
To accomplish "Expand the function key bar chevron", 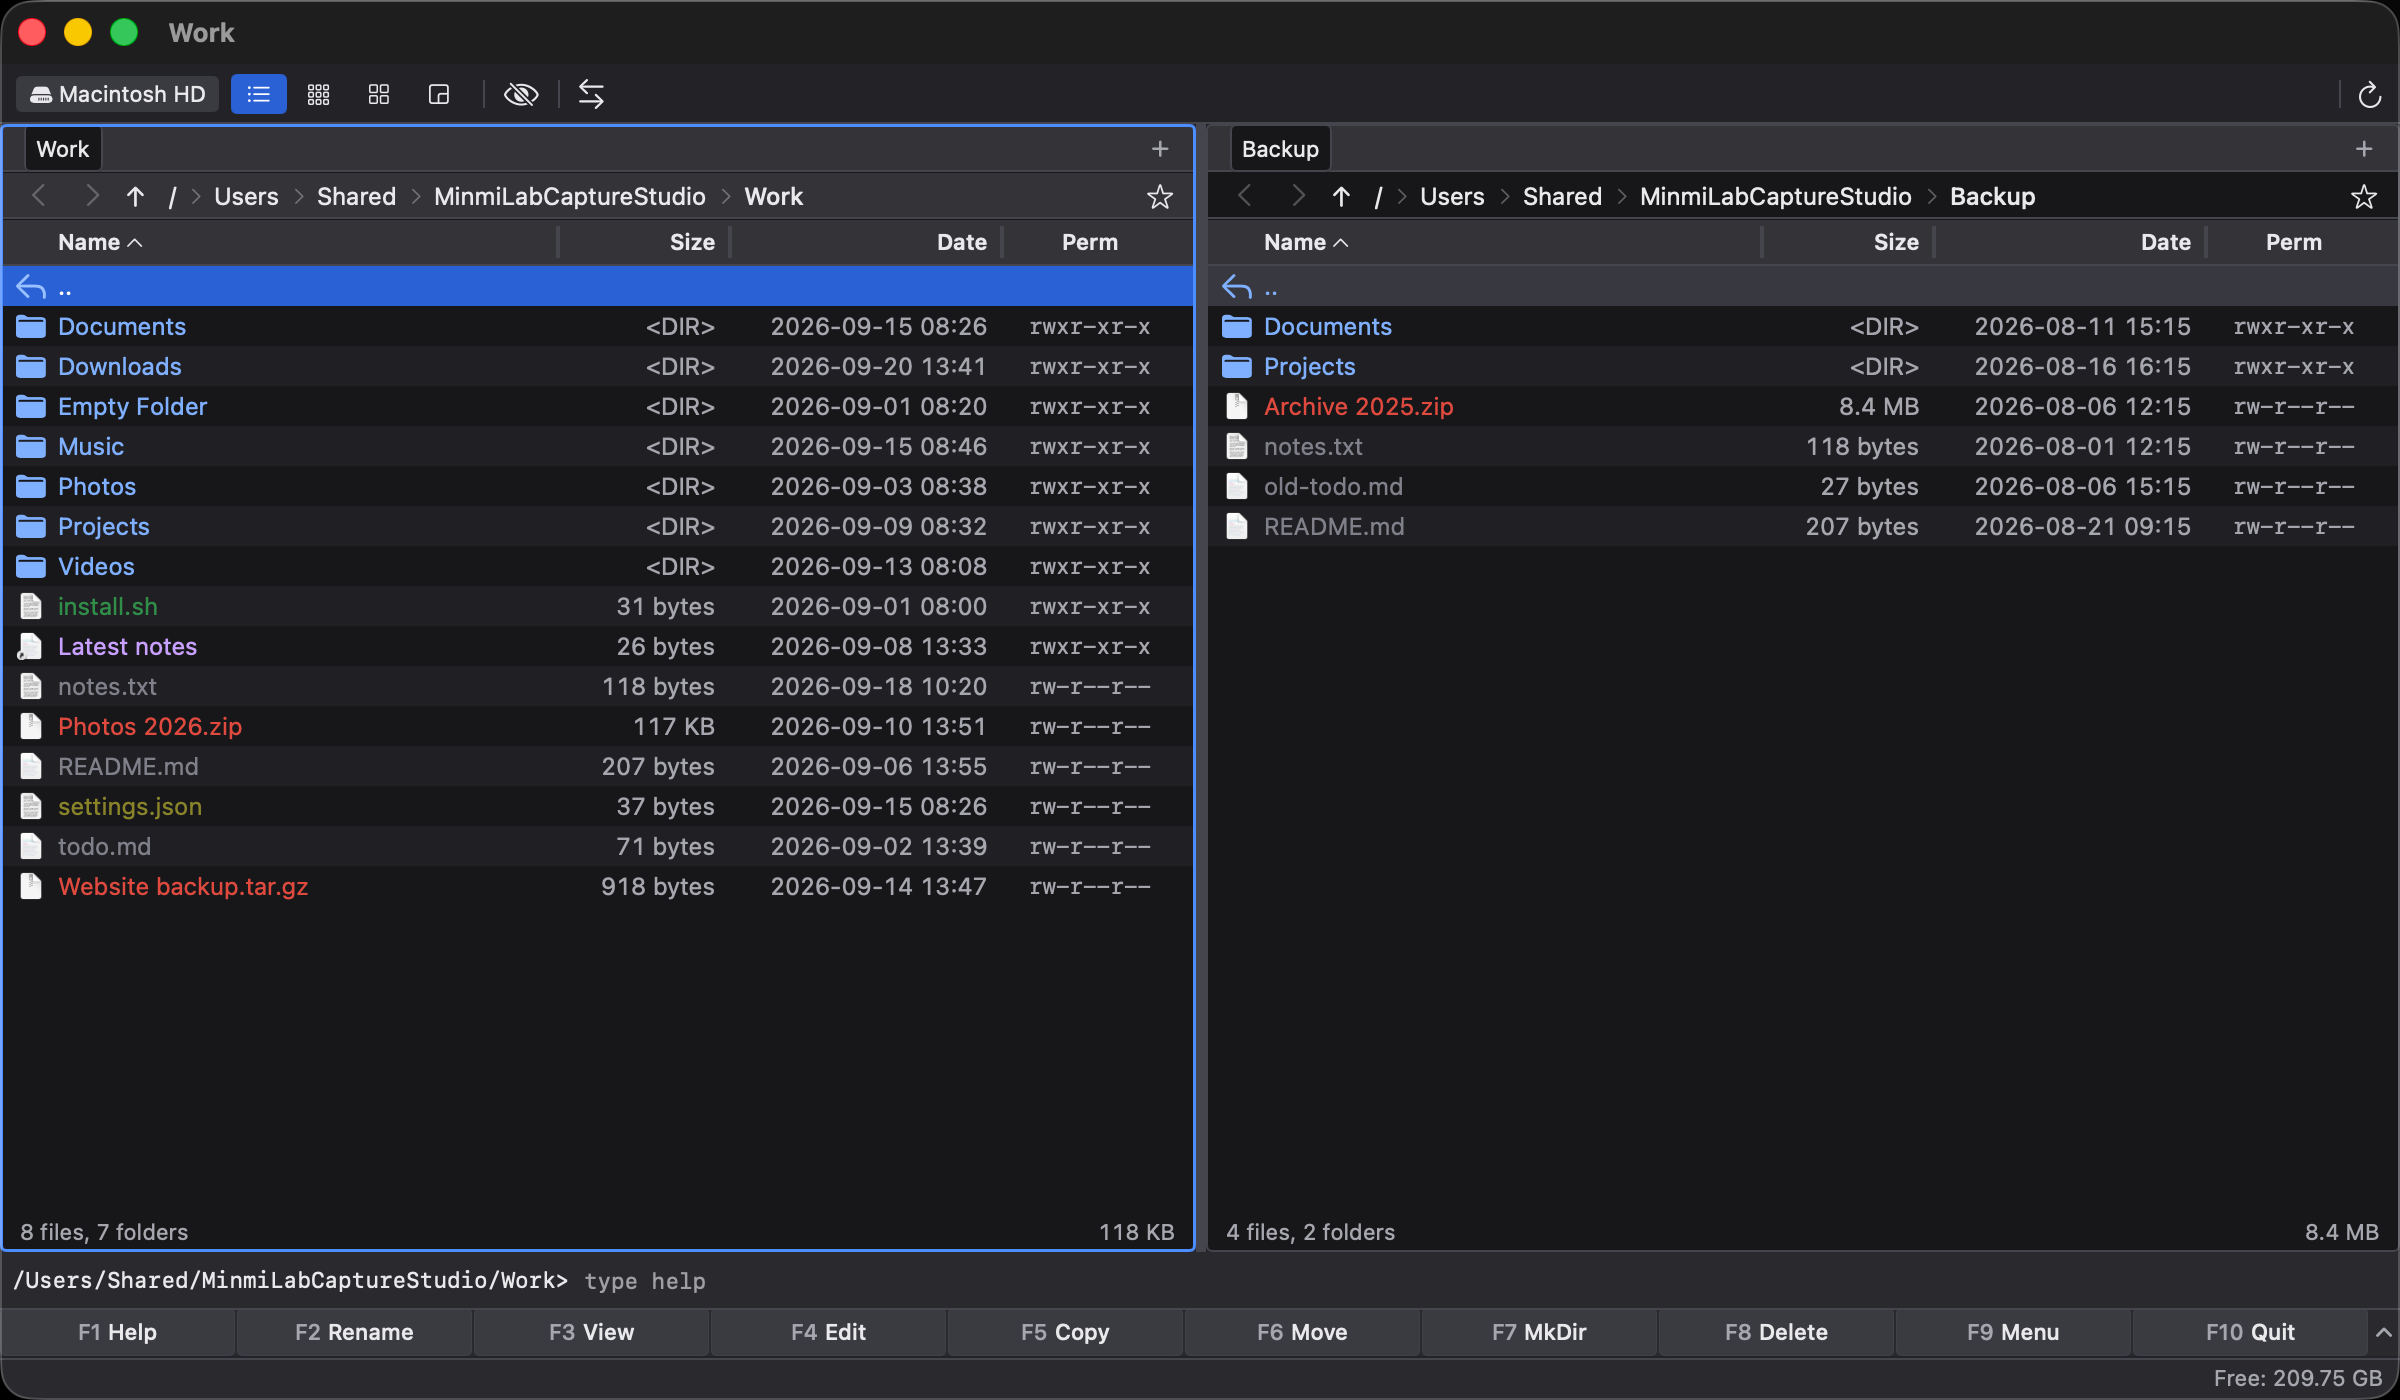I will 2383,1332.
